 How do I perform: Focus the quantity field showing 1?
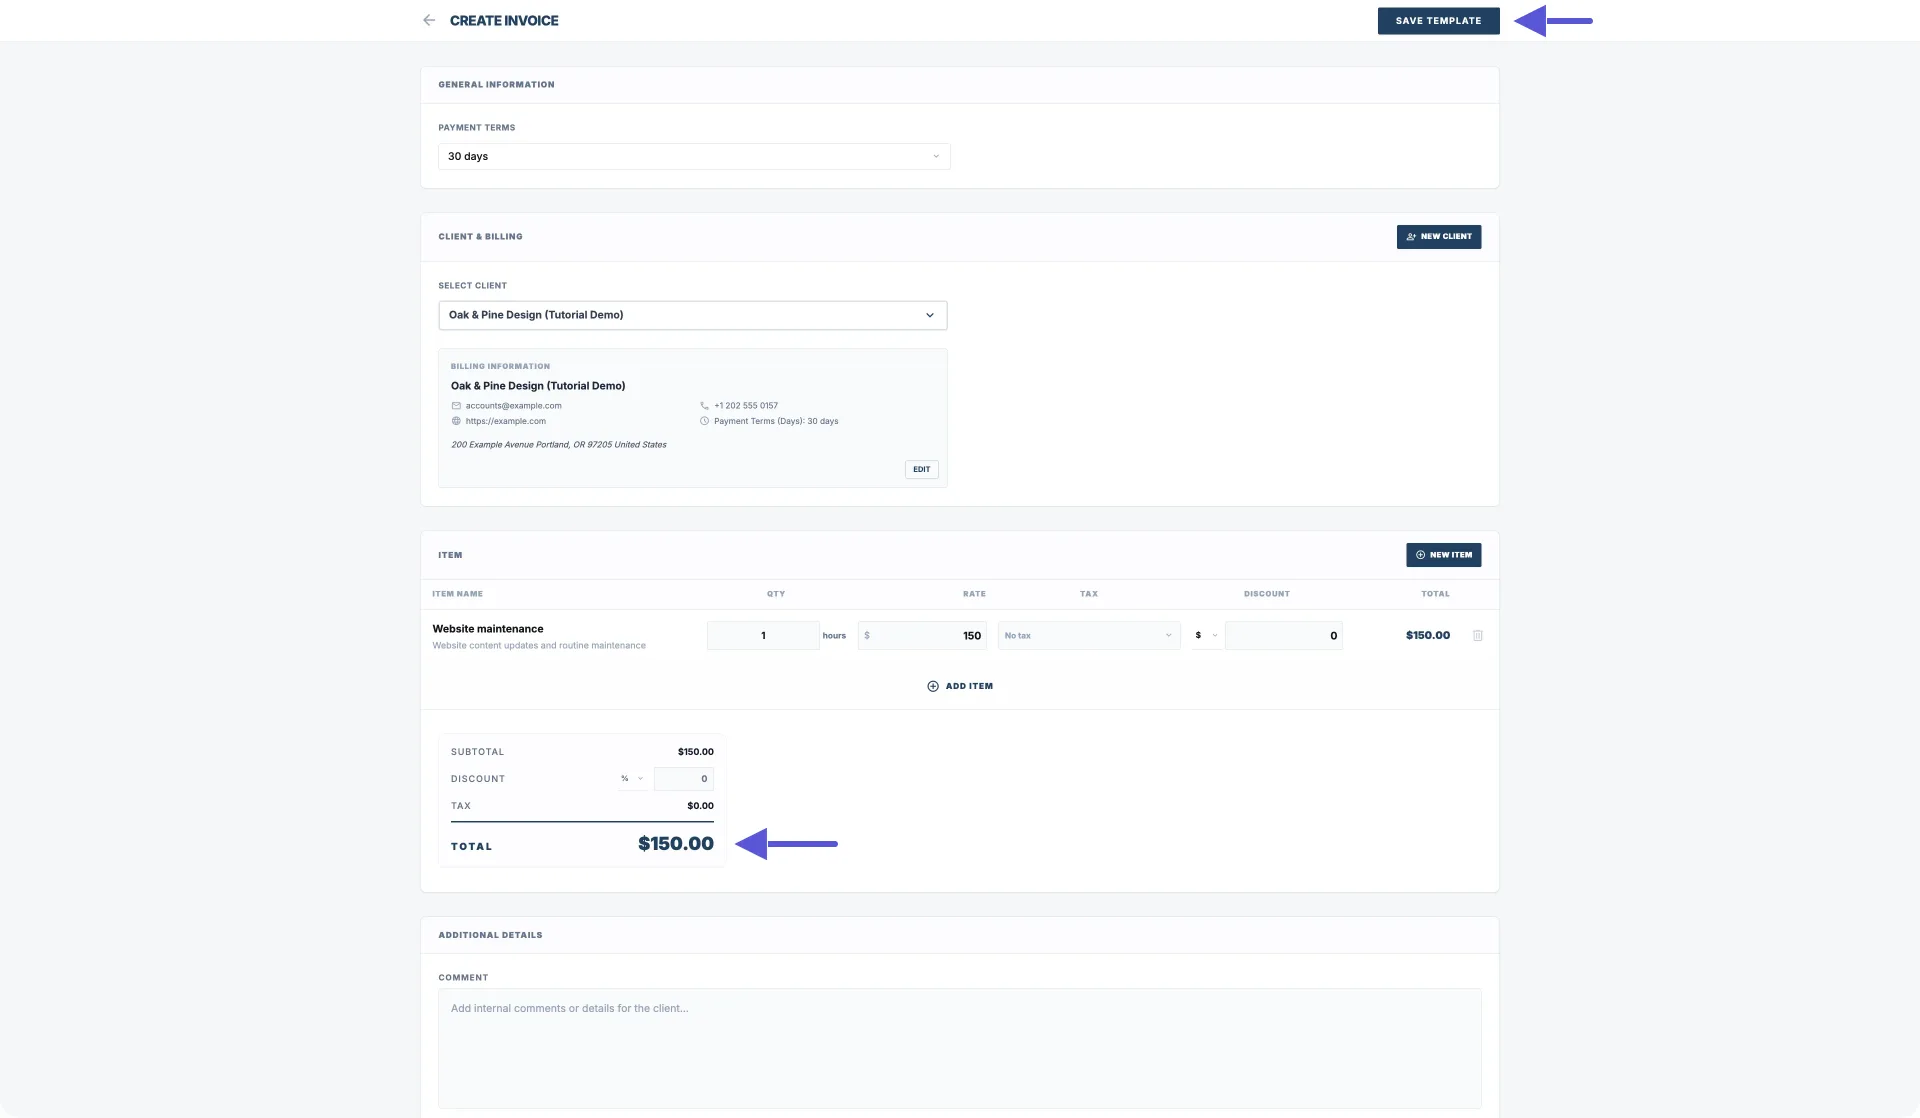[x=763, y=635]
